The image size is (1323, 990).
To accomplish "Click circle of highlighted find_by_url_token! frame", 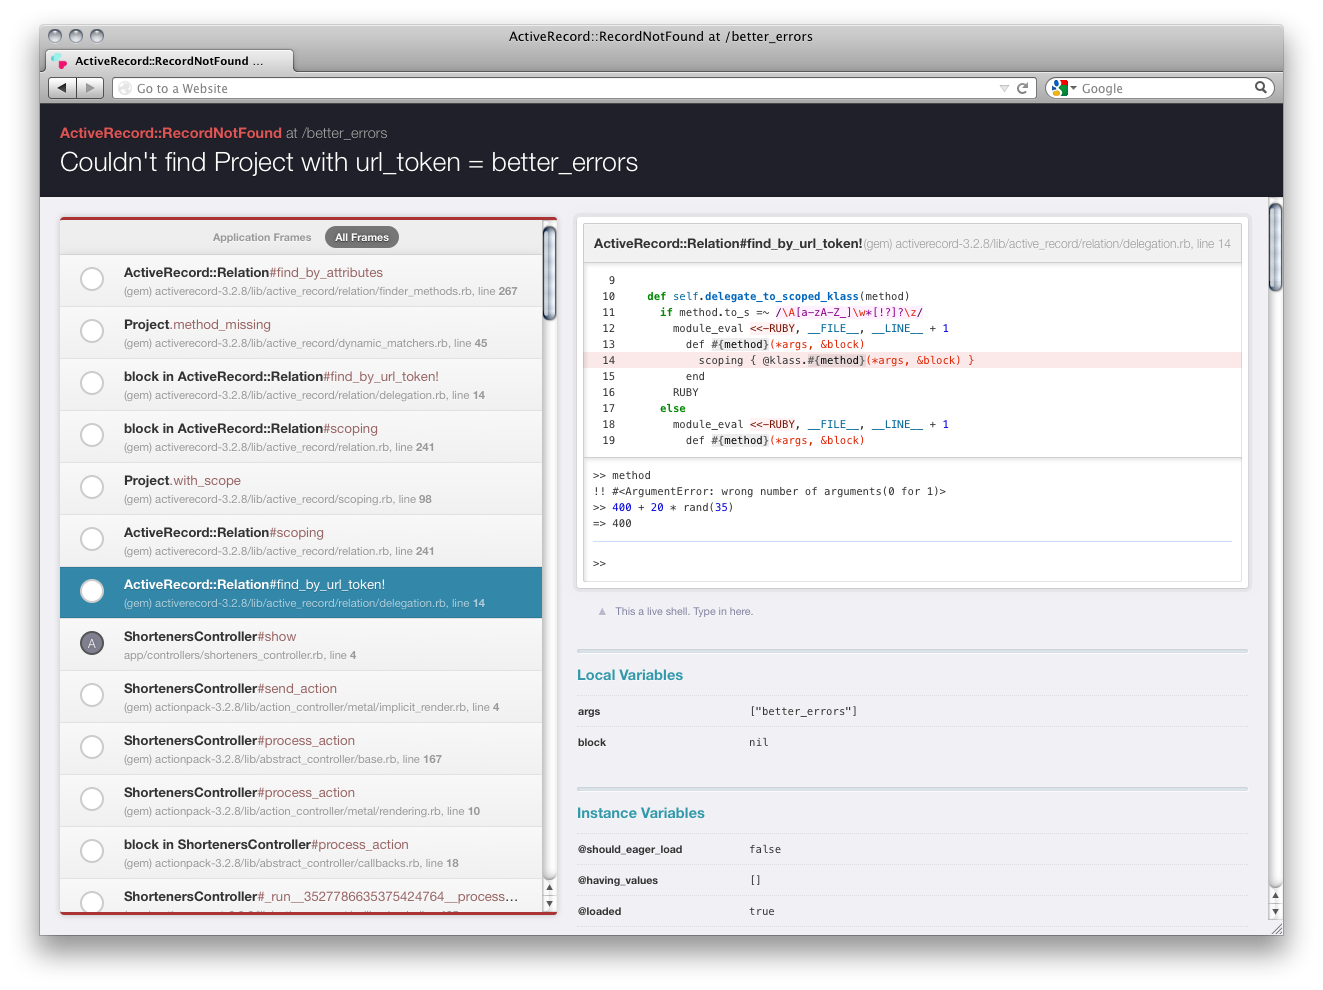I will click(x=92, y=591).
